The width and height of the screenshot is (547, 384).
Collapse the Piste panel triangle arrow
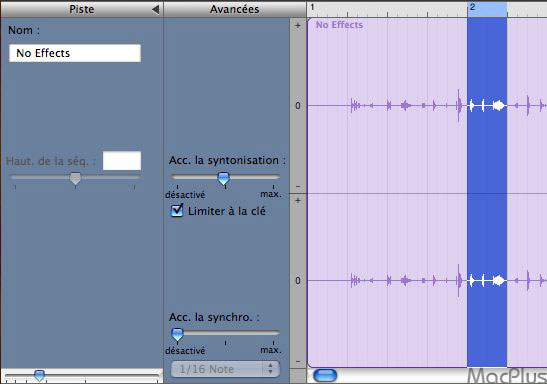[156, 9]
